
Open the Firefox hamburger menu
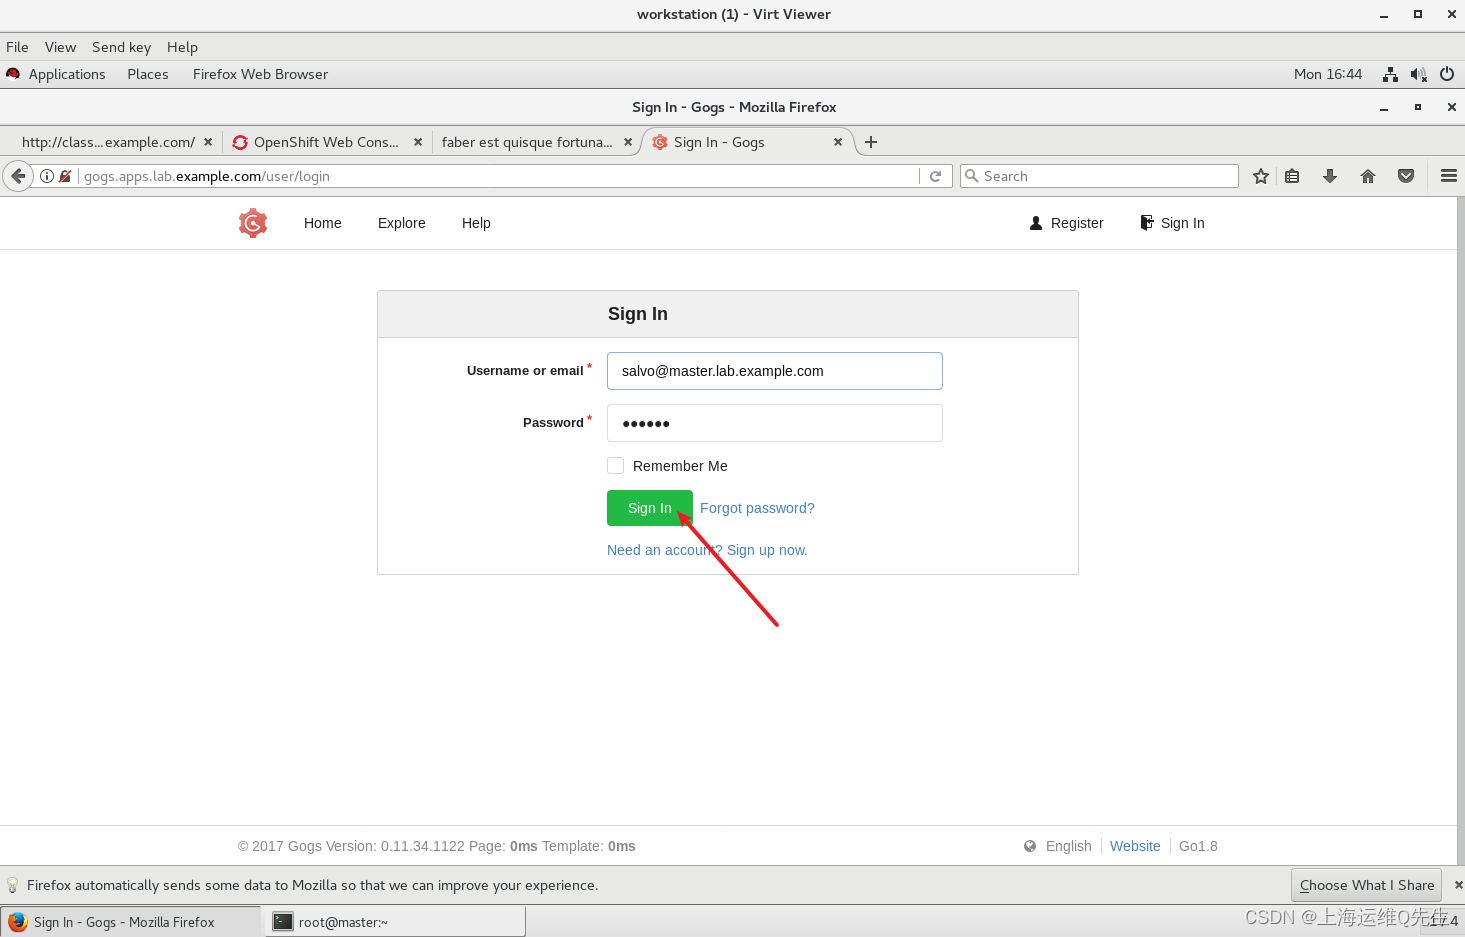pos(1449,176)
